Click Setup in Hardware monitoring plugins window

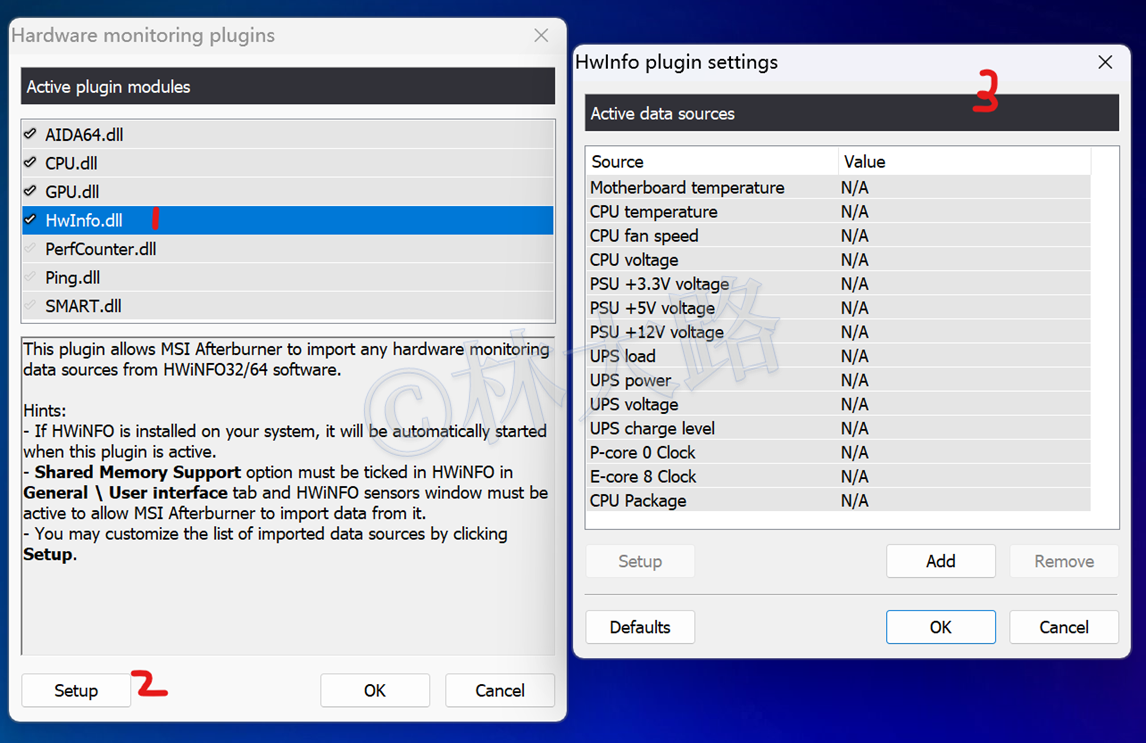(76, 690)
